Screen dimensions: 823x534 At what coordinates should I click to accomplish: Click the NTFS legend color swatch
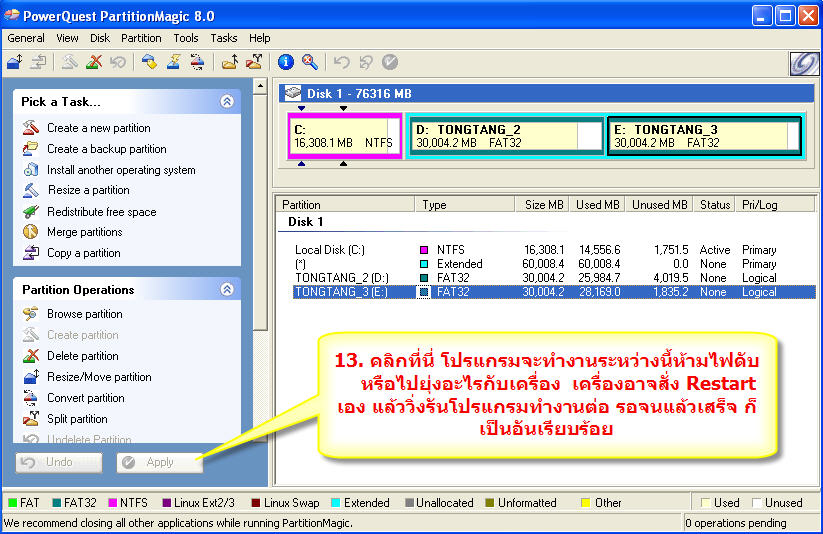(x=112, y=502)
